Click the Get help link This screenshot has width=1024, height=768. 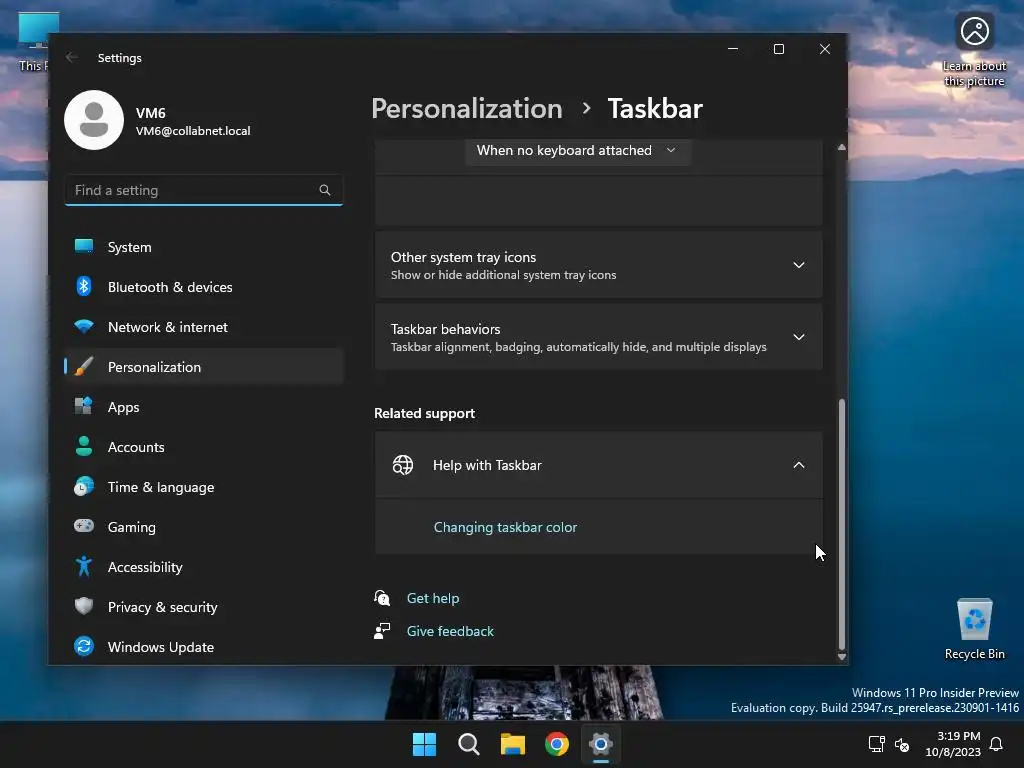pyautogui.click(x=433, y=598)
